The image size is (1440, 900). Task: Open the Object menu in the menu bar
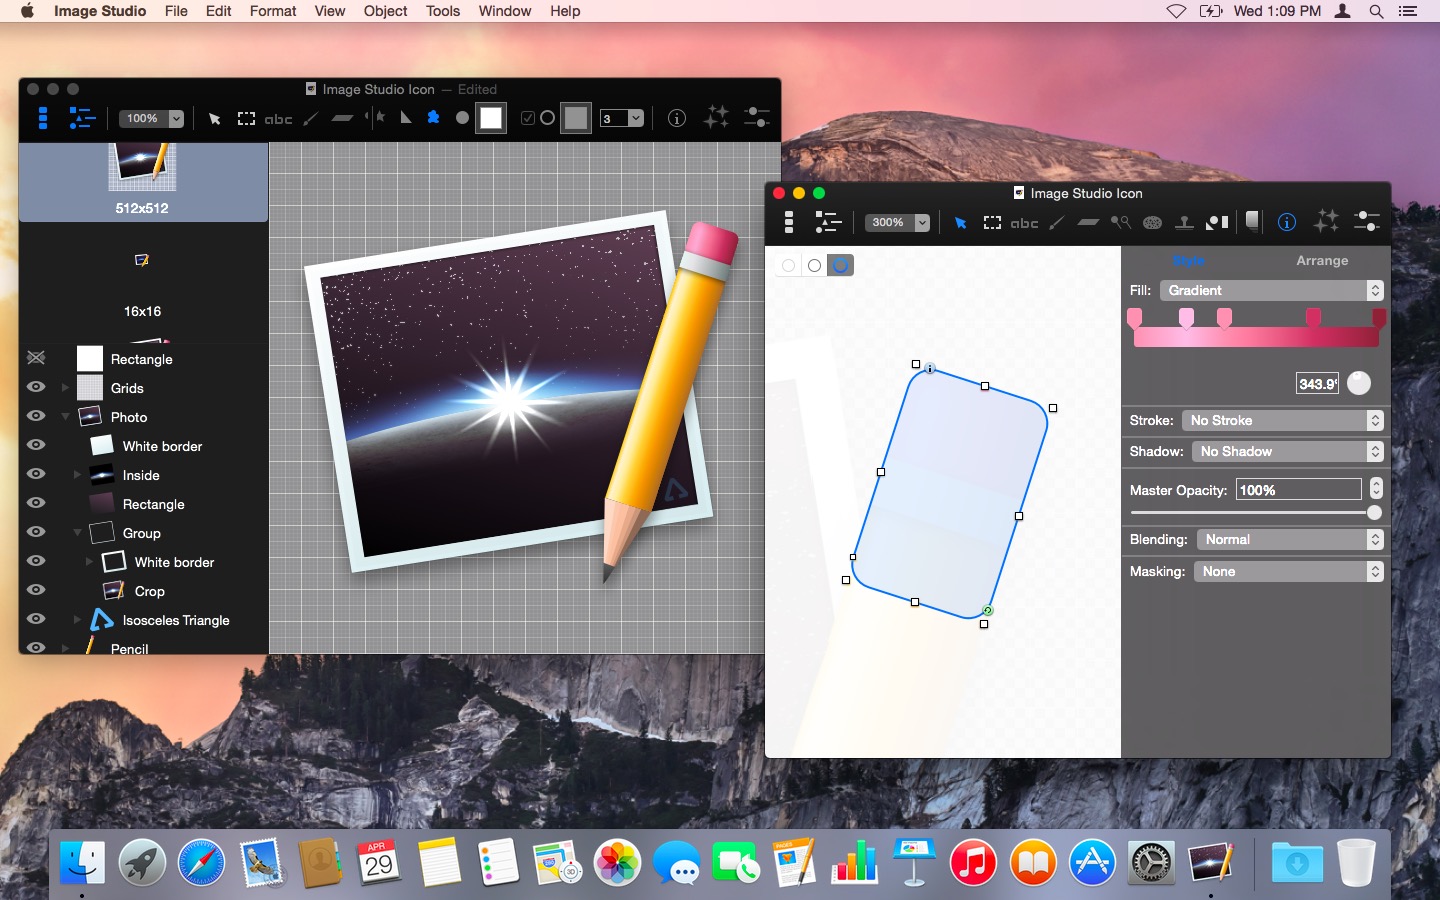pyautogui.click(x=385, y=11)
